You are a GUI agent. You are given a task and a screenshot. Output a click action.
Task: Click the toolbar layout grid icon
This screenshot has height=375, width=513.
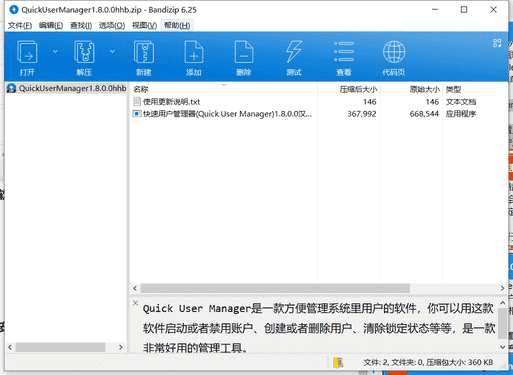click(497, 43)
